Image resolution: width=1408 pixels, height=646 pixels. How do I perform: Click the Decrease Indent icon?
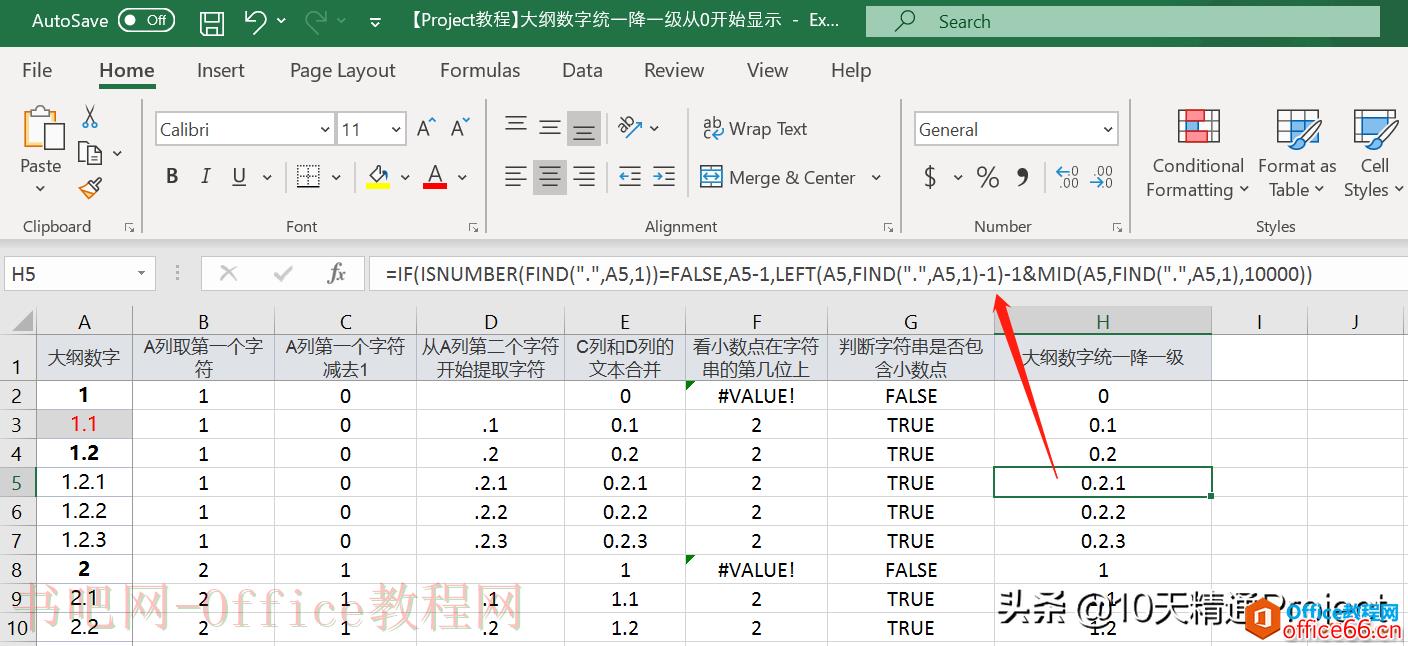[x=630, y=178]
